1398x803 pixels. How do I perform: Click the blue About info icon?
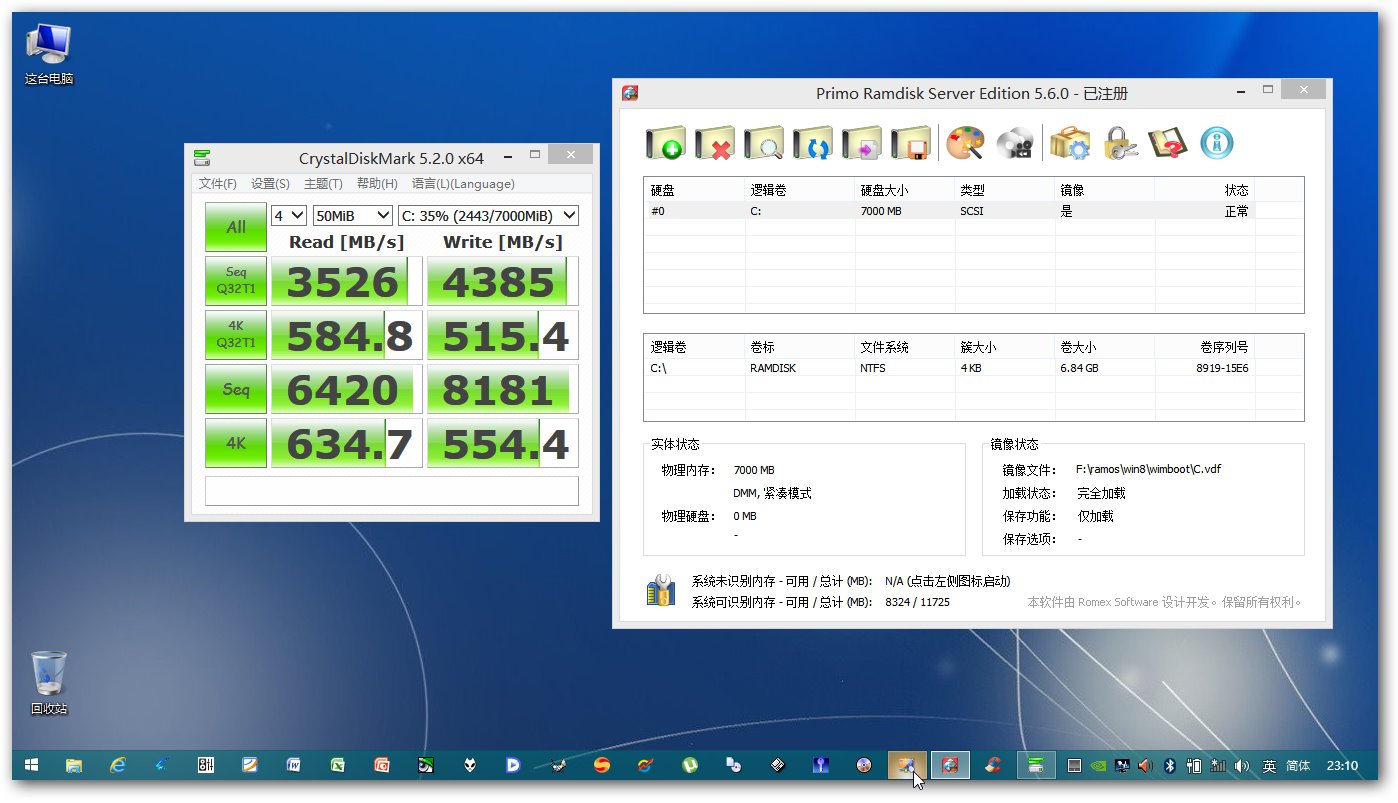pos(1216,143)
